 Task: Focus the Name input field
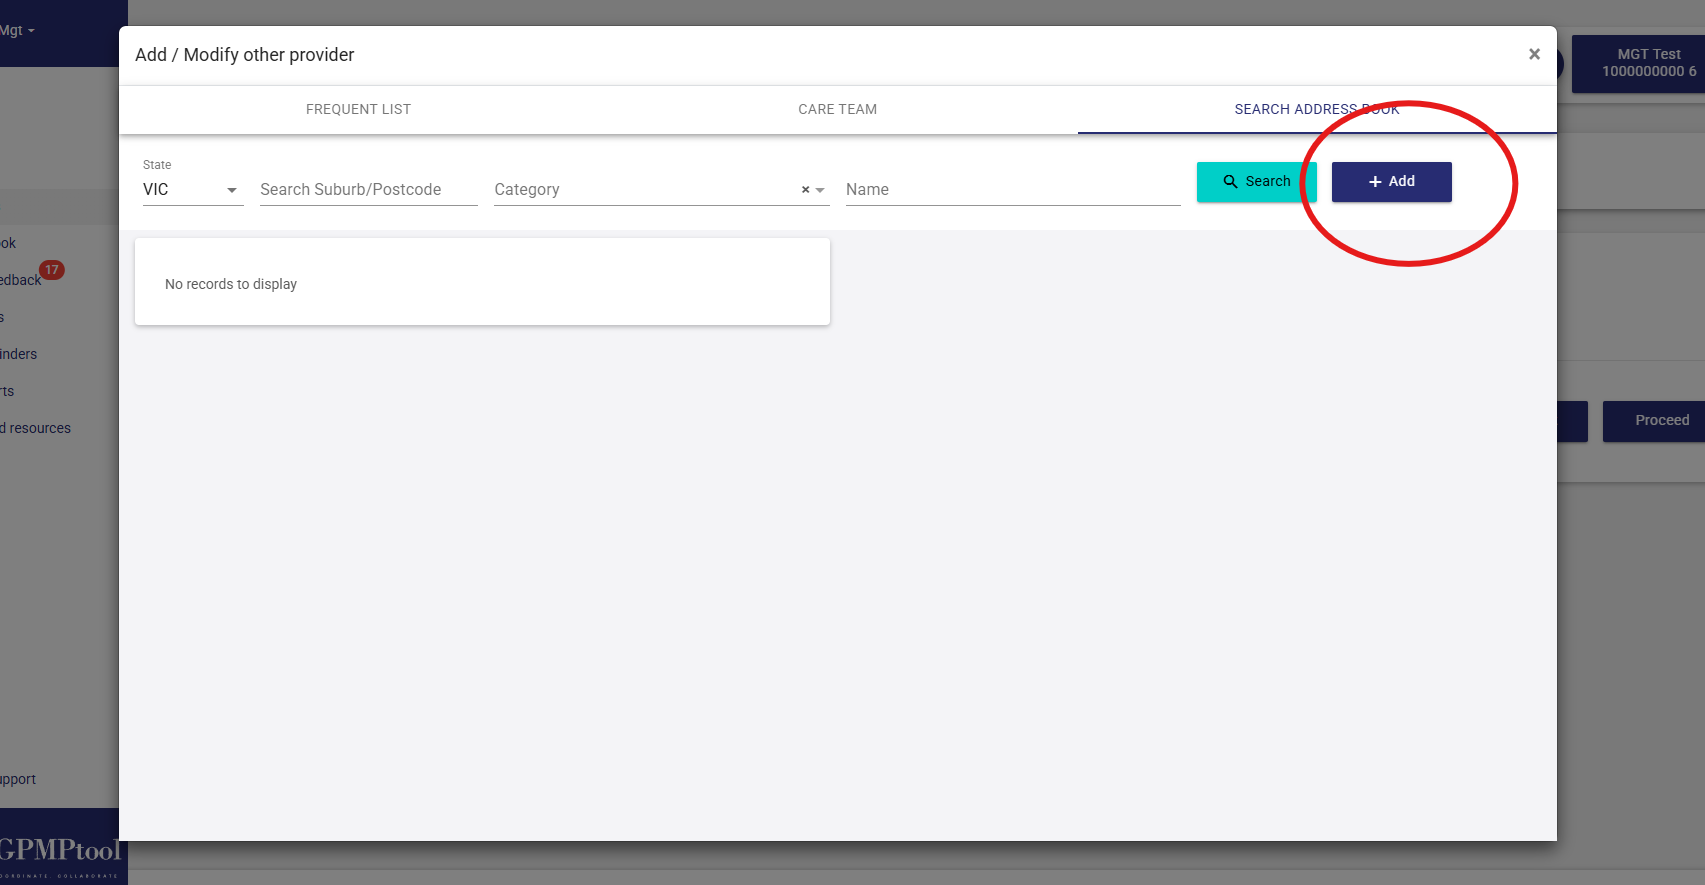click(x=1012, y=190)
